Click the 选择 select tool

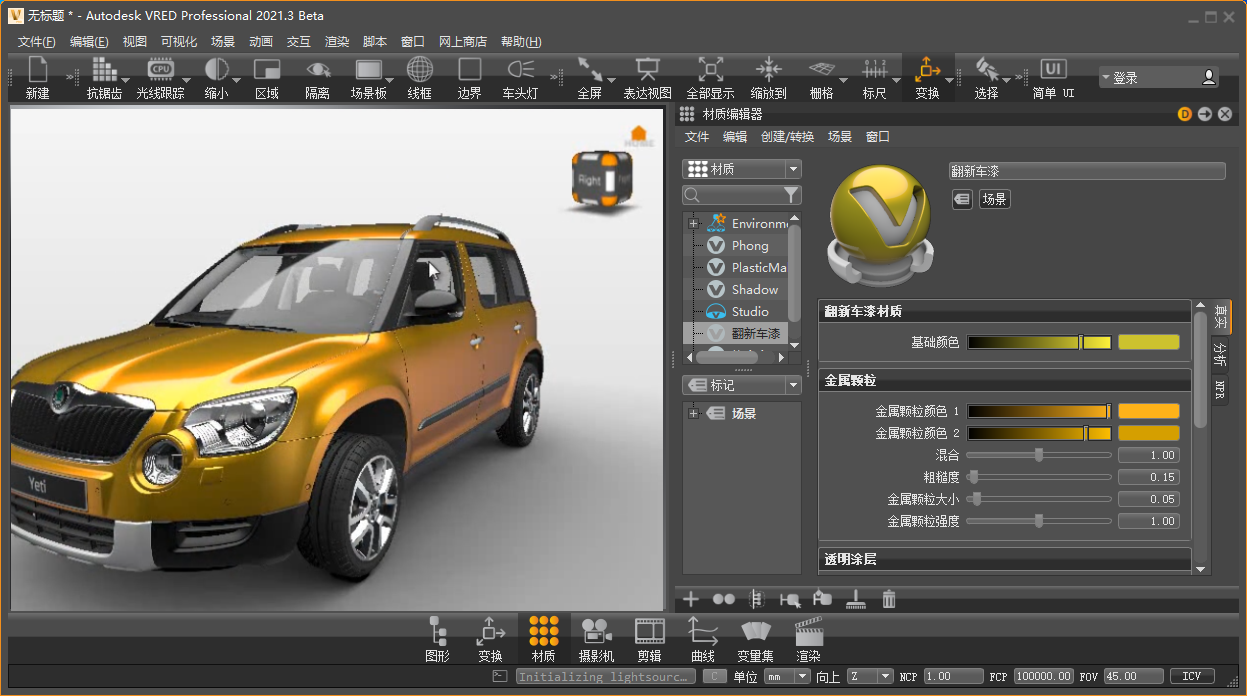986,78
